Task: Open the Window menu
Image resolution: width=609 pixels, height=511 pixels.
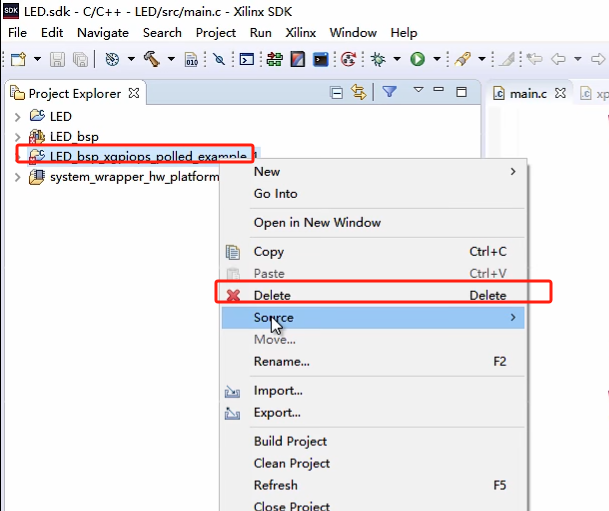Action: (353, 33)
